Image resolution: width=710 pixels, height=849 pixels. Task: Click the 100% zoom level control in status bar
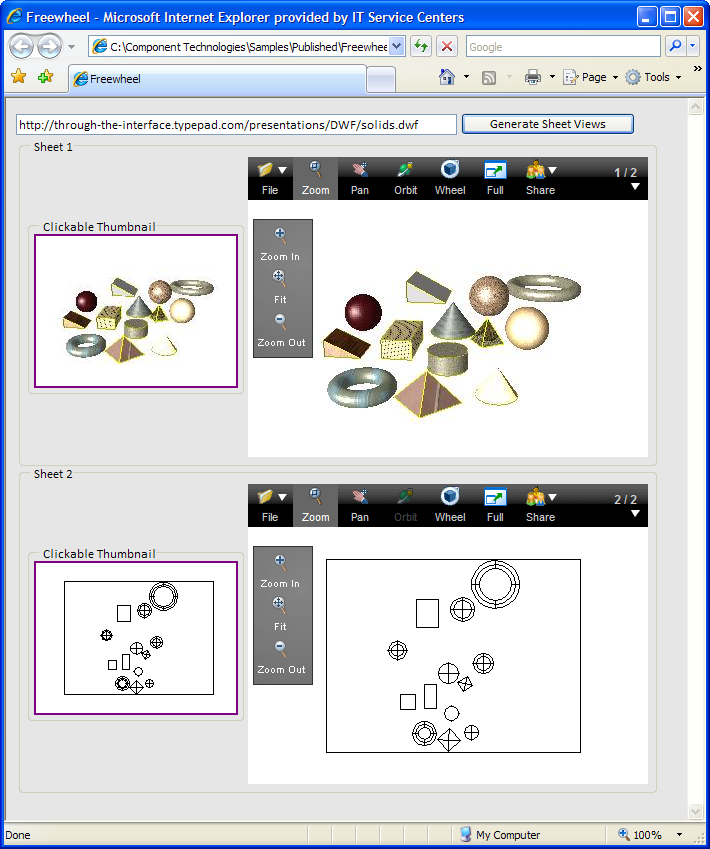tap(647, 834)
